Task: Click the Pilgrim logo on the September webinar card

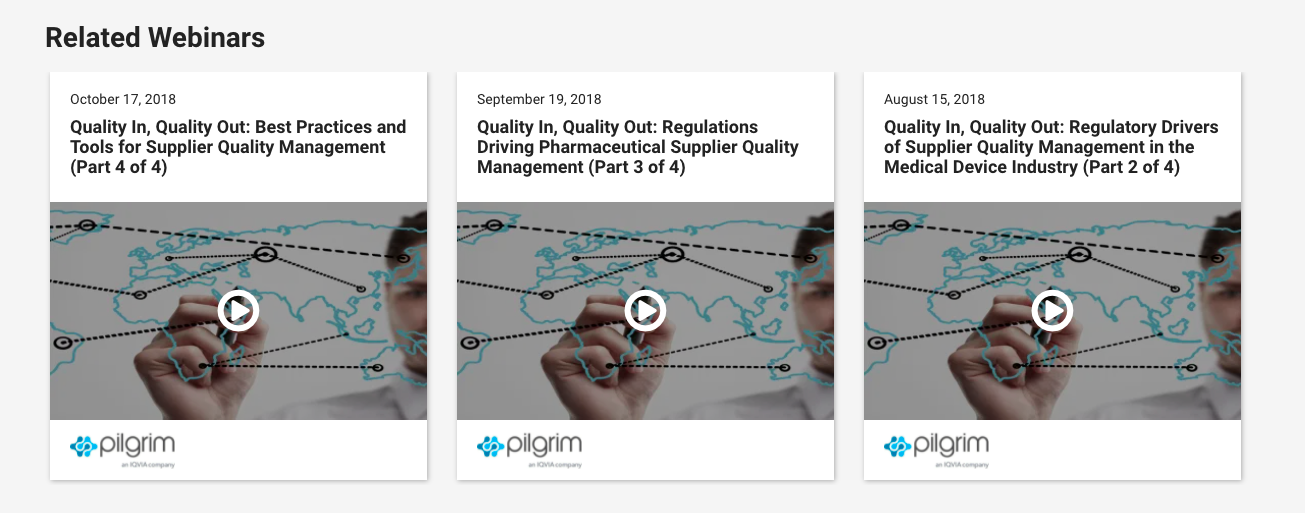Action: click(529, 446)
